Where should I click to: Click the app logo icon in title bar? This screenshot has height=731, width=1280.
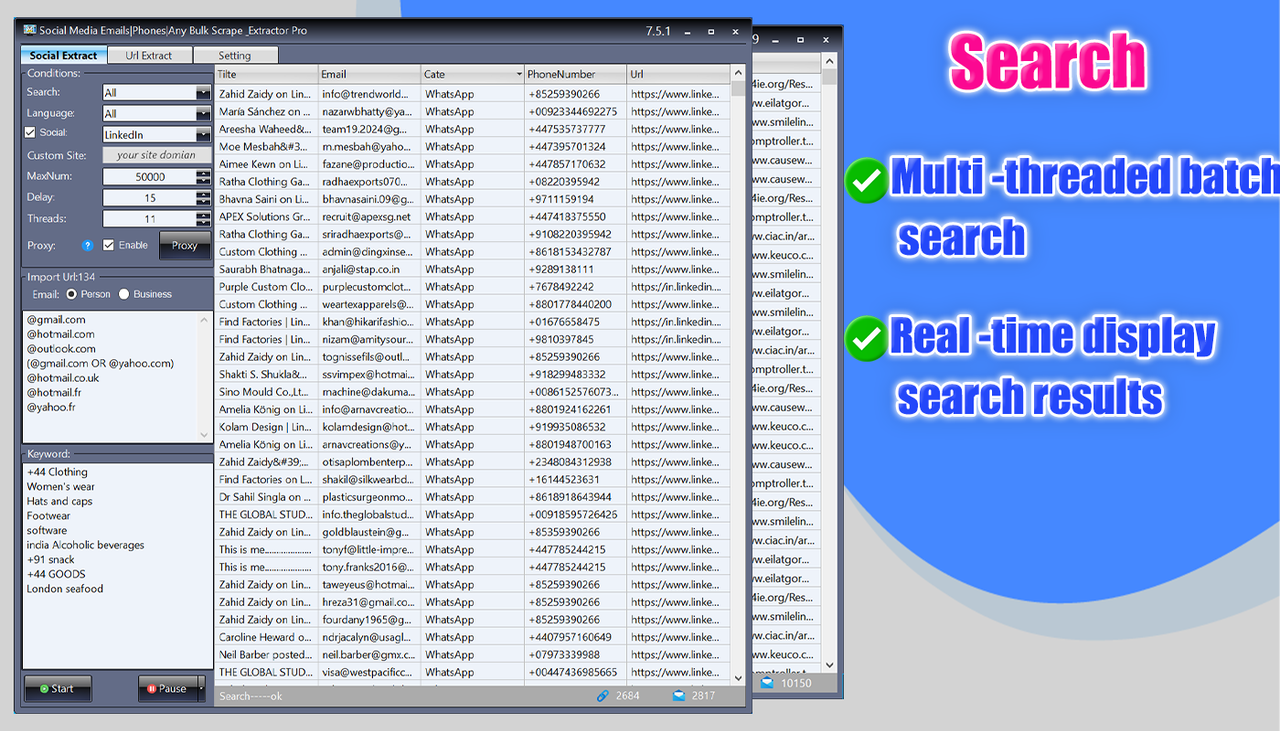click(29, 30)
